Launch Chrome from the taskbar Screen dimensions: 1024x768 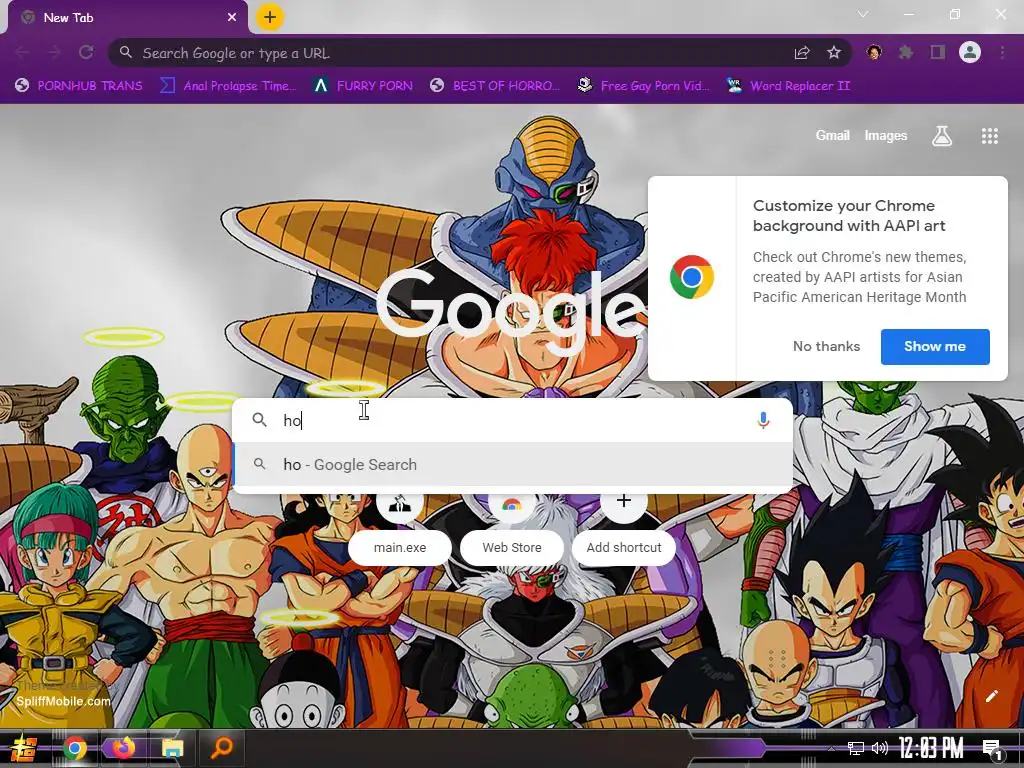(x=74, y=748)
